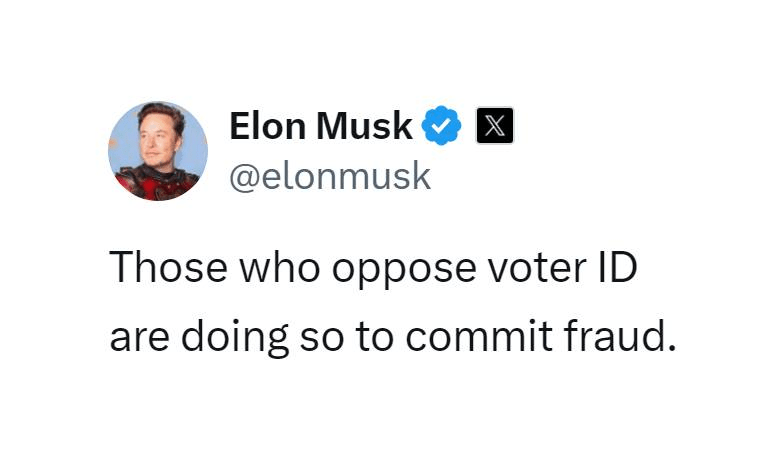The height and width of the screenshot is (460, 784).
Task: Click the surname "Musk" in header
Action: [364, 127]
